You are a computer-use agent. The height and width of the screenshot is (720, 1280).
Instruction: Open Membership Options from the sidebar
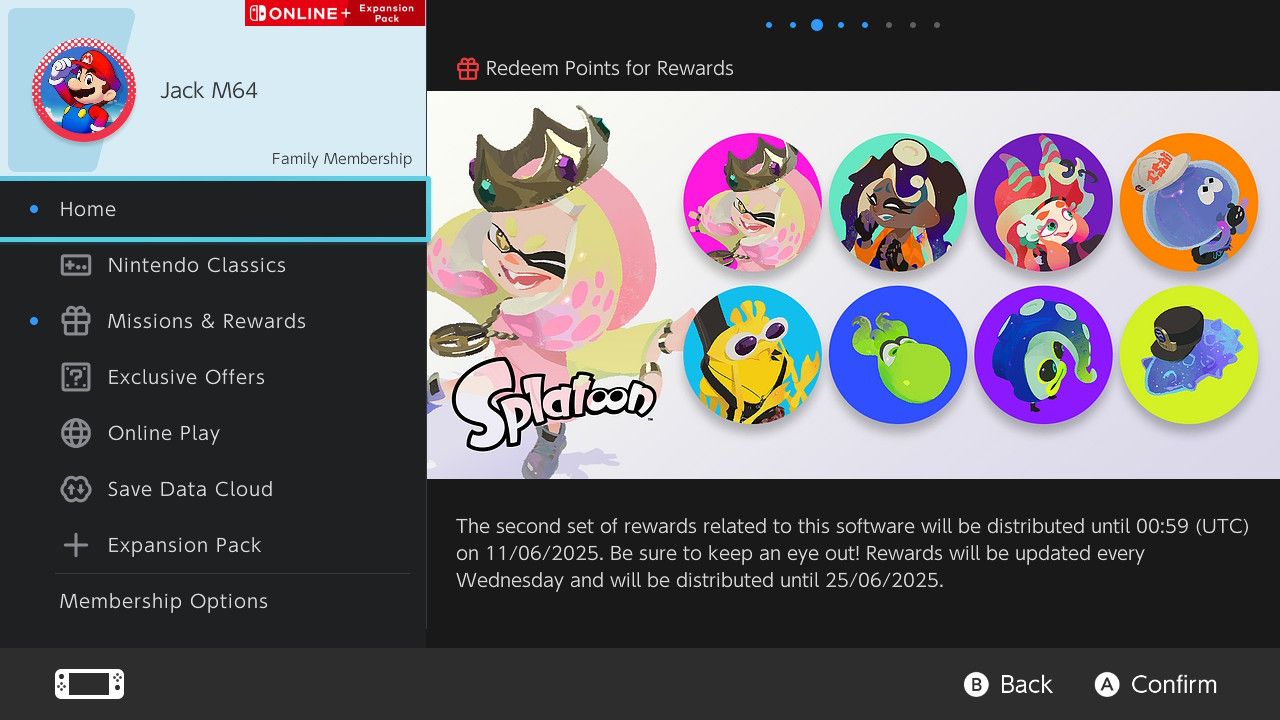[x=163, y=601]
